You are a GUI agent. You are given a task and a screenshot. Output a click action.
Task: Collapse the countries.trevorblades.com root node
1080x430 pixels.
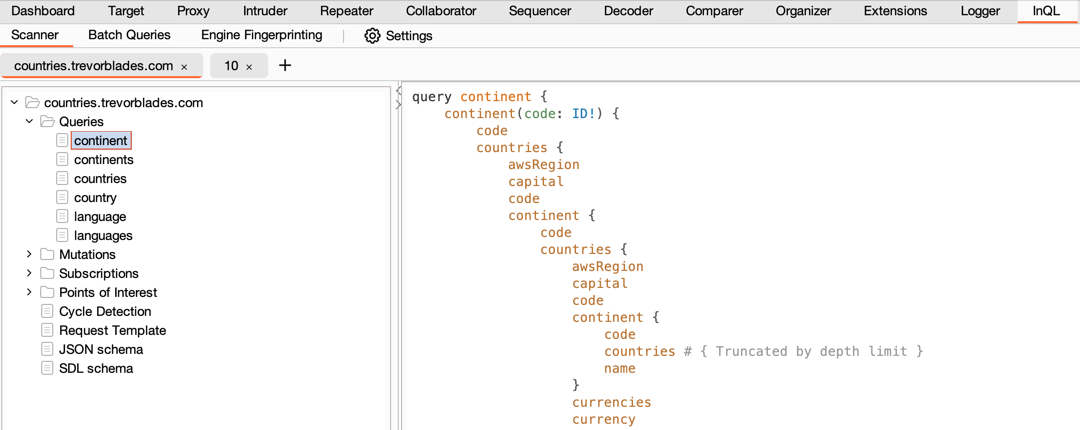pos(14,103)
